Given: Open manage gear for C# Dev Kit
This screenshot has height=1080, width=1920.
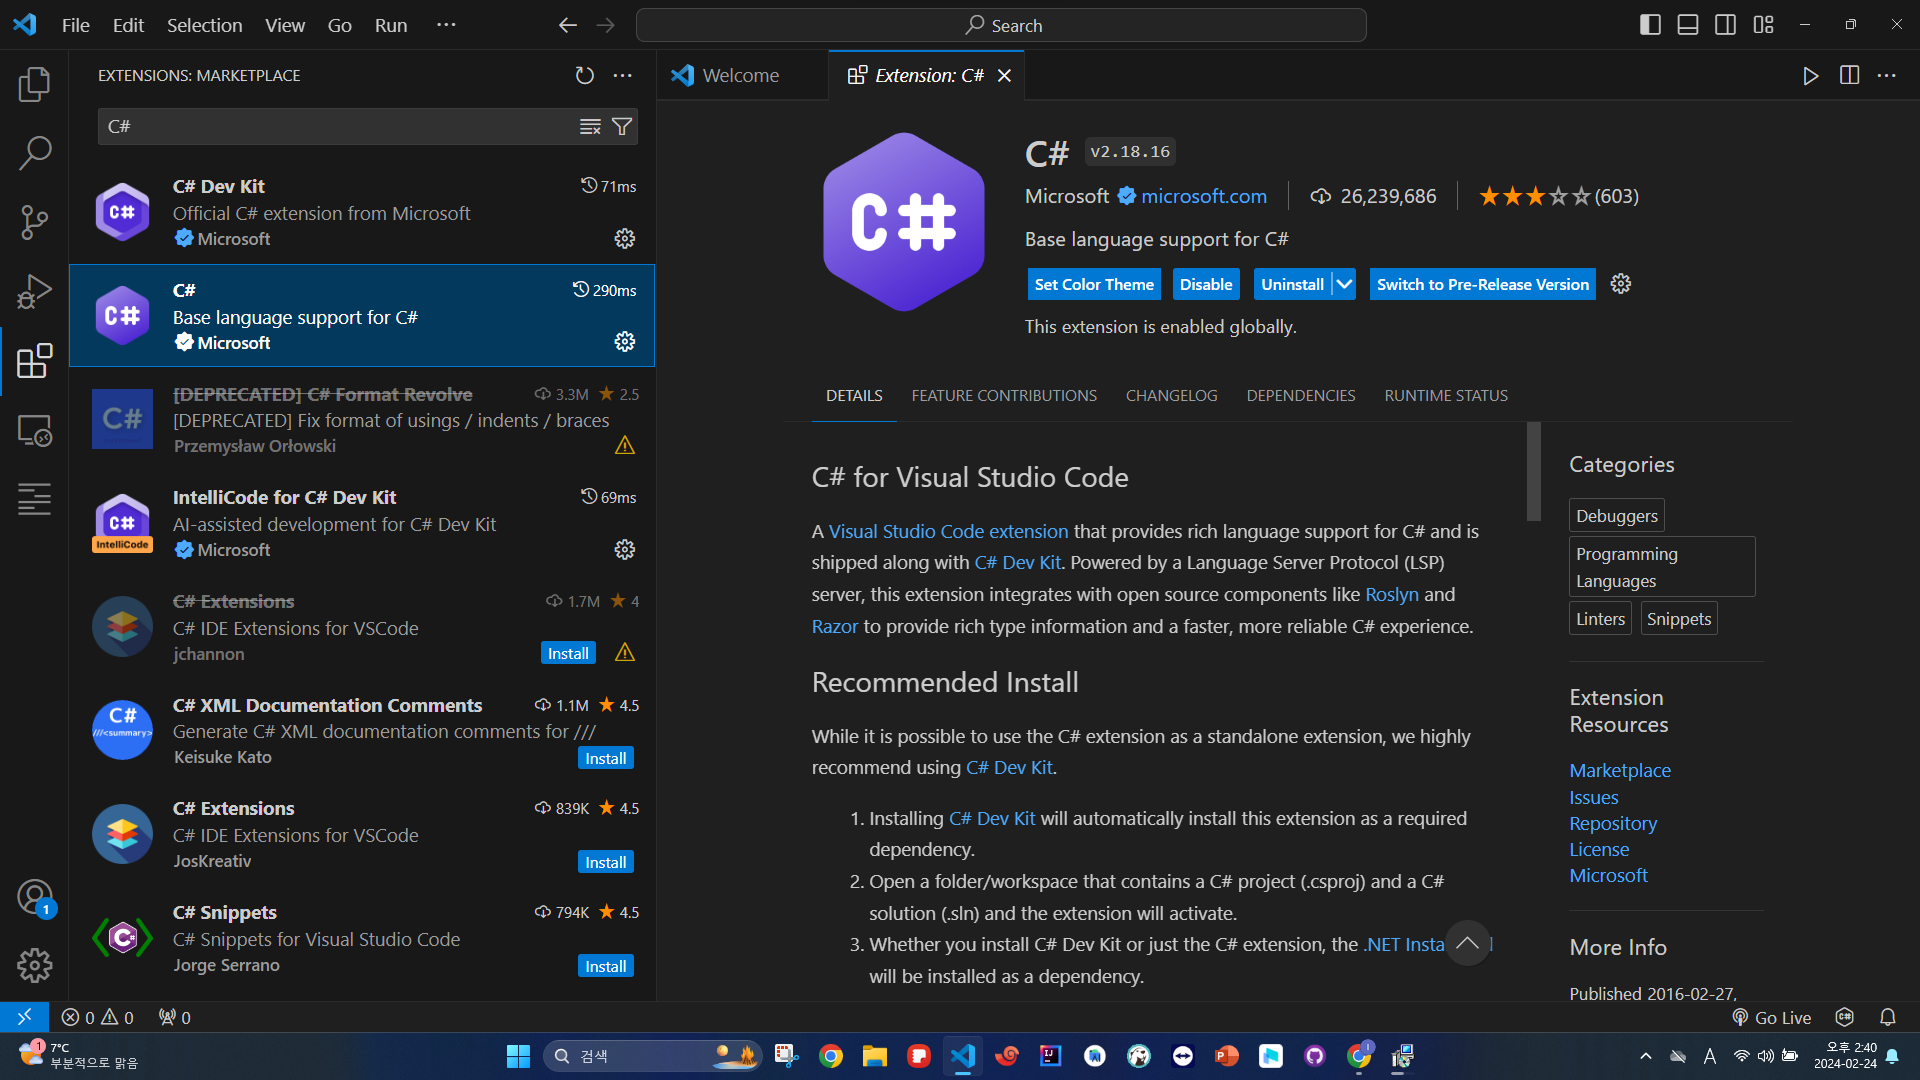Looking at the screenshot, I should tap(625, 239).
